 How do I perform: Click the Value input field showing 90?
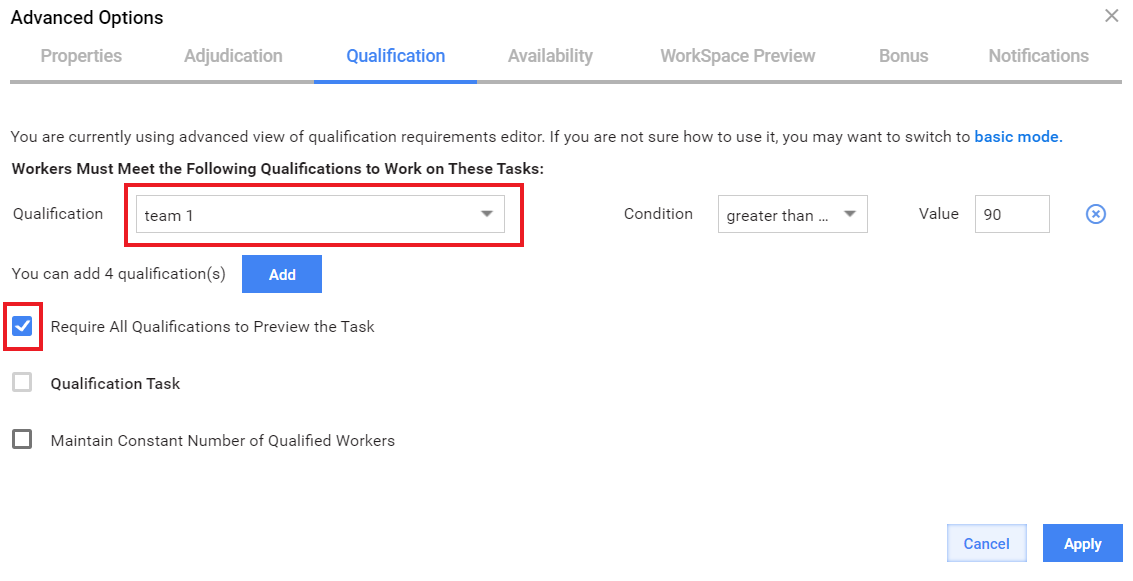point(1012,214)
